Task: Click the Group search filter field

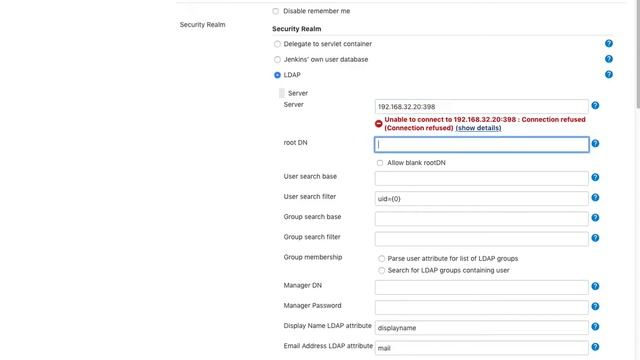Action: click(x=481, y=239)
